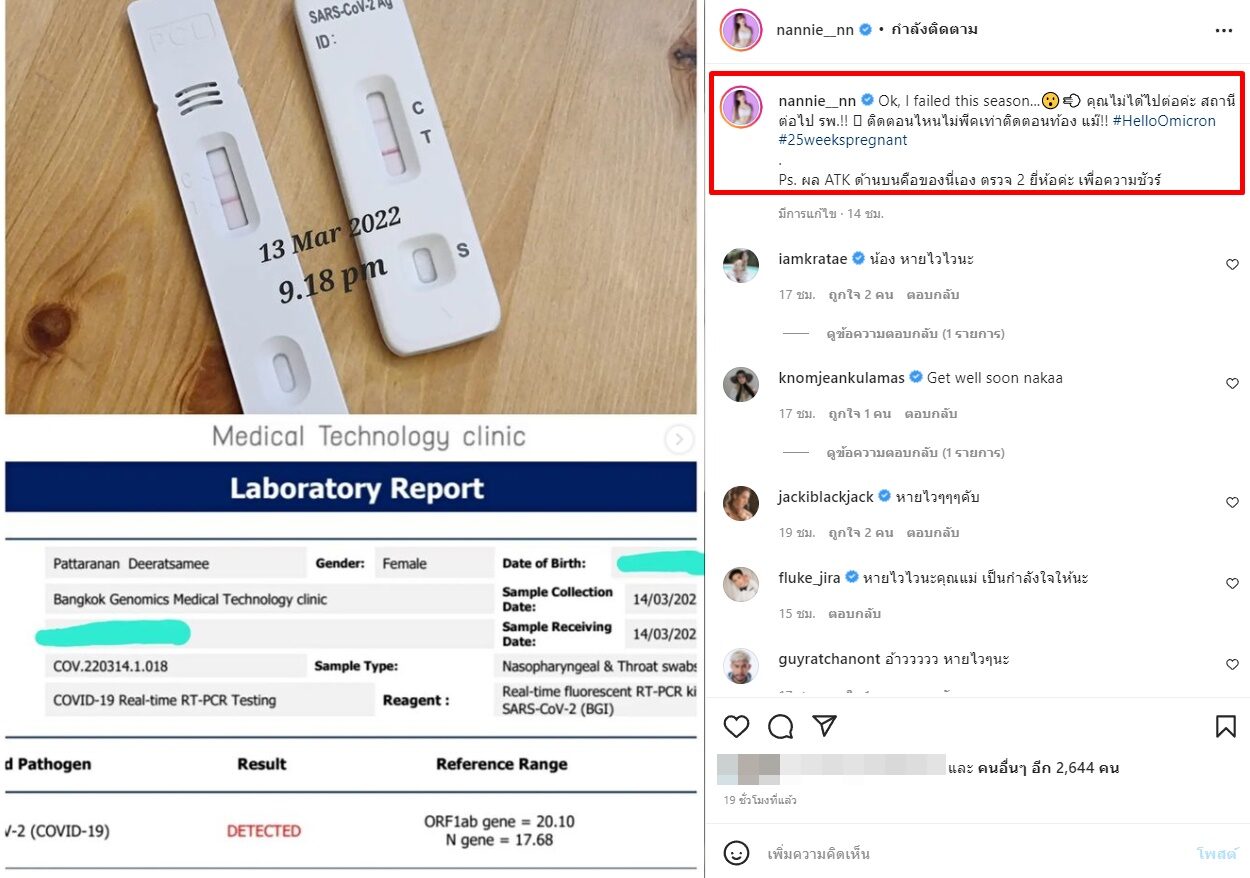Go to next photo with arrow
The width and height of the screenshot is (1250, 878).
coord(679,439)
